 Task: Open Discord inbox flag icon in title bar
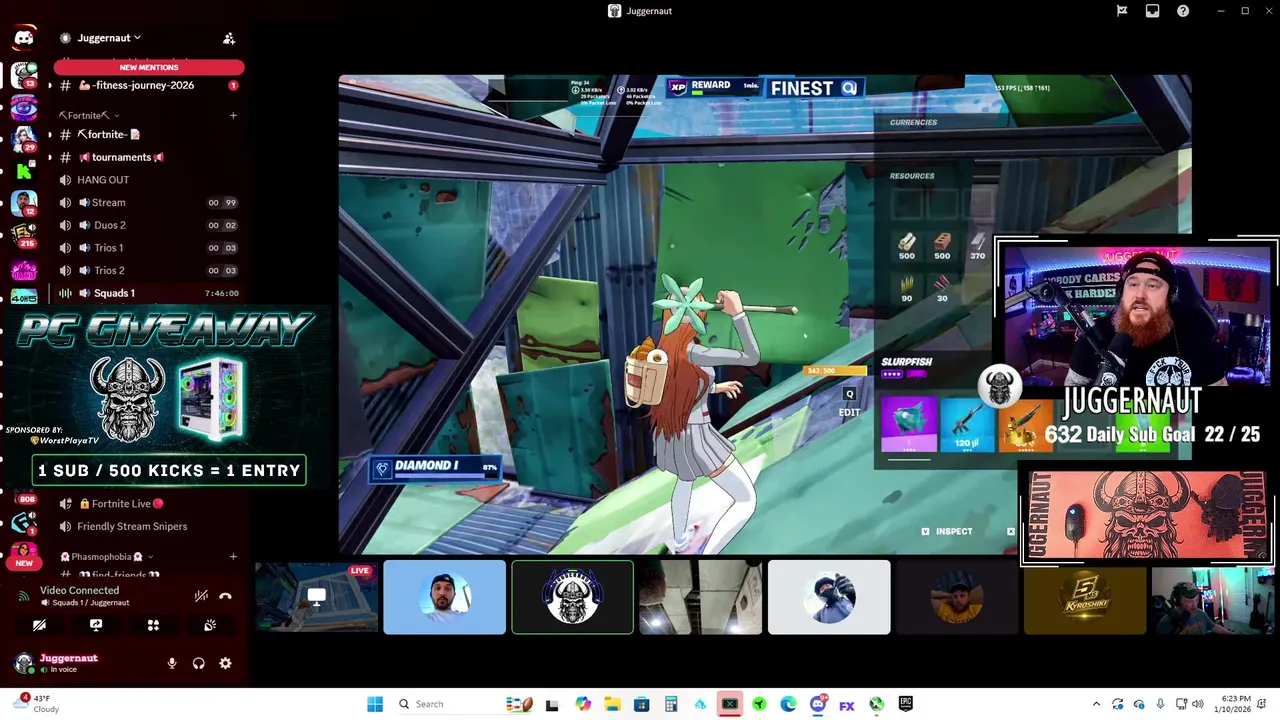(1122, 11)
